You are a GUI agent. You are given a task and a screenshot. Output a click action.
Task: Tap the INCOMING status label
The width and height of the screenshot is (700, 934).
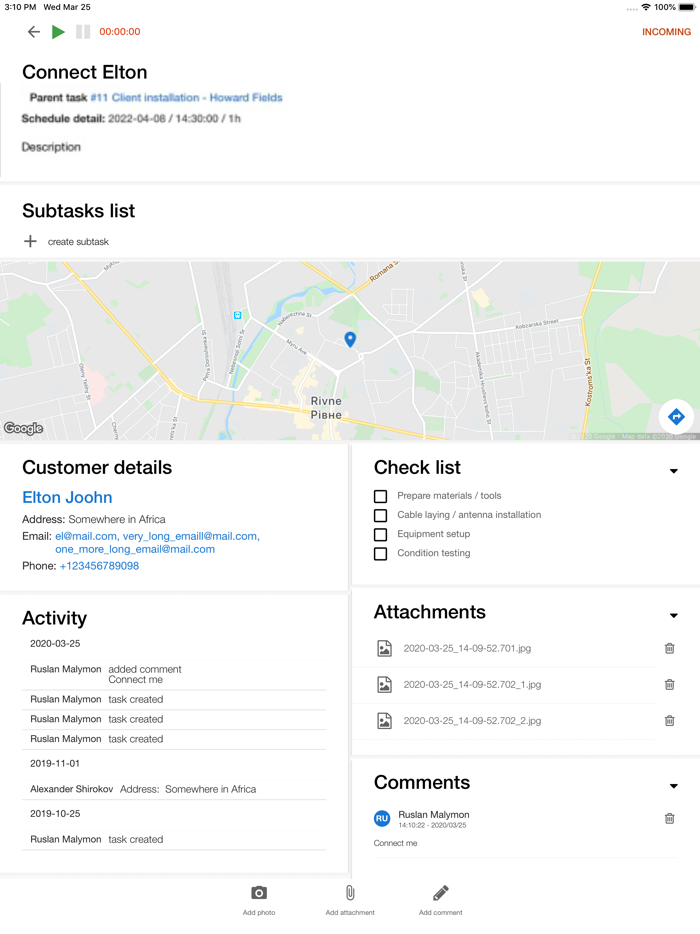[x=665, y=31]
